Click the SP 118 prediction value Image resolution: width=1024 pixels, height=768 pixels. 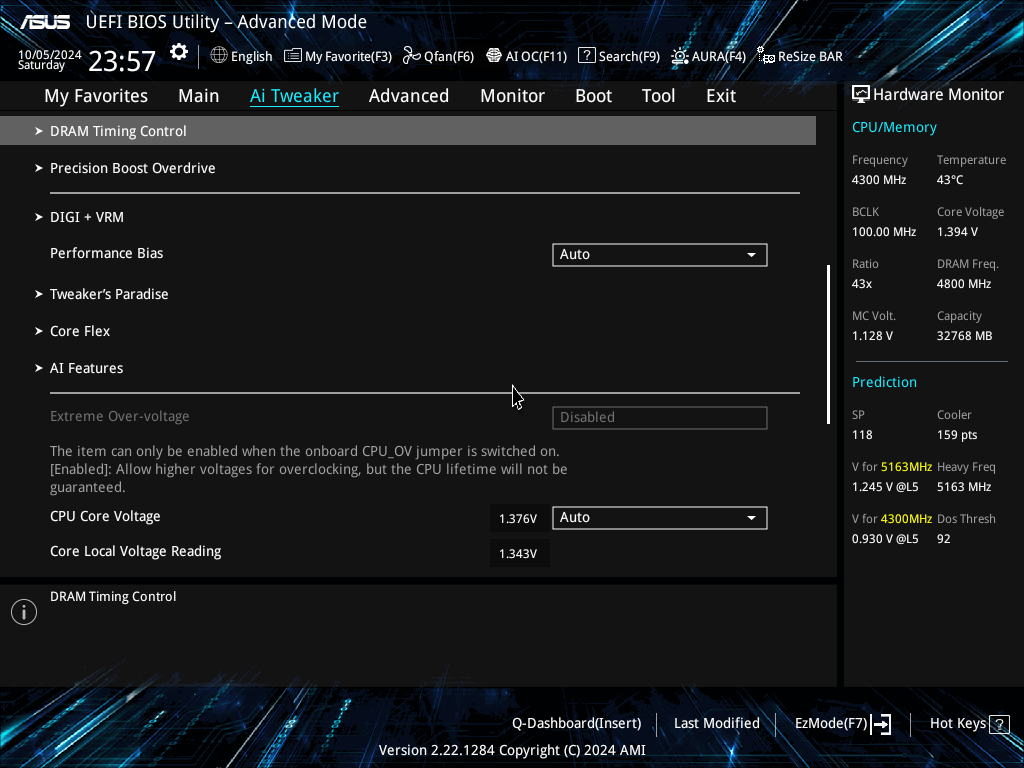tap(862, 435)
